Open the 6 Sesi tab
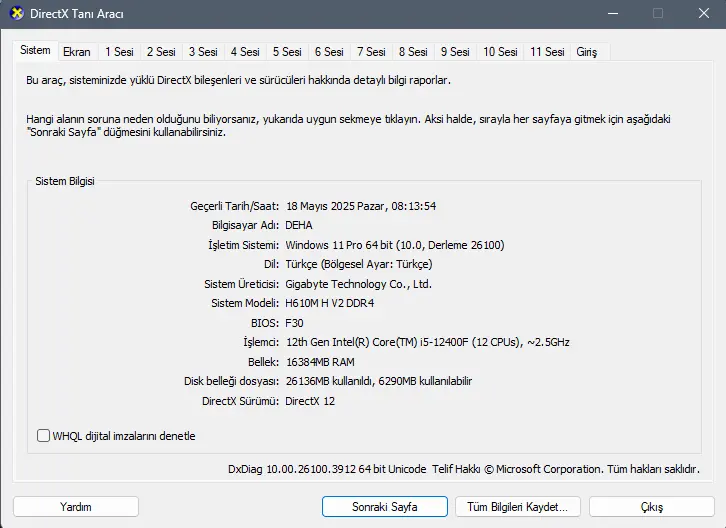This screenshot has width=726, height=528. tap(329, 52)
